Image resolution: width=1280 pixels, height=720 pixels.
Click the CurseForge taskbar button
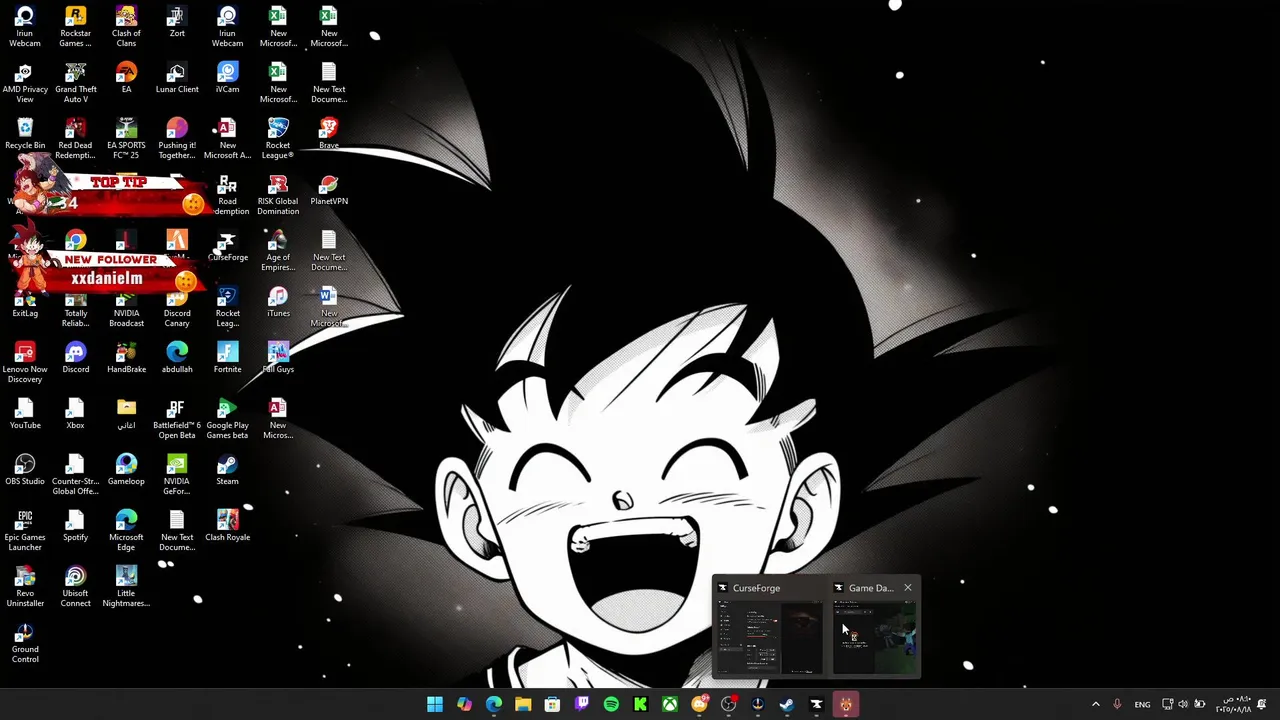click(x=816, y=705)
